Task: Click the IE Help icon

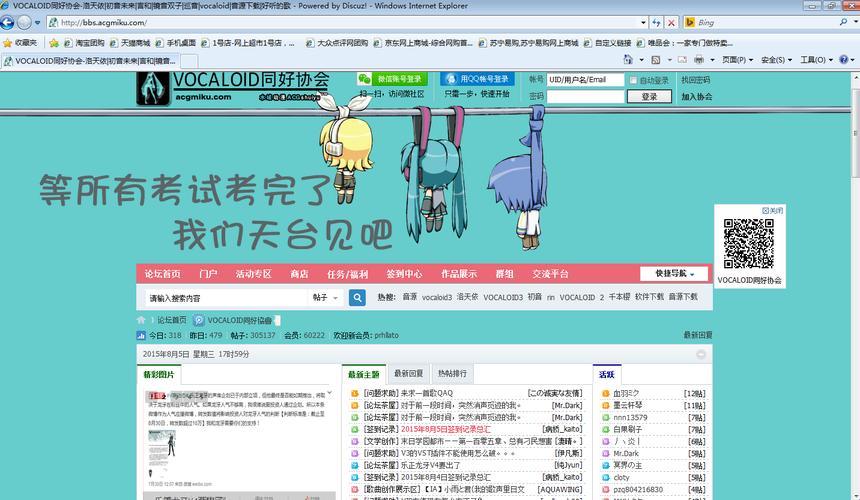Action: pos(844,59)
